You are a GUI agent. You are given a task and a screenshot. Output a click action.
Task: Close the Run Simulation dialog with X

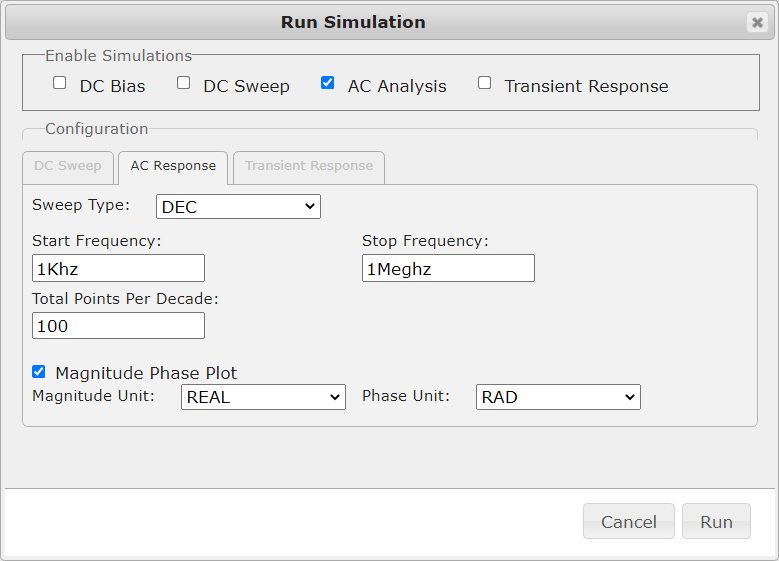(x=757, y=22)
